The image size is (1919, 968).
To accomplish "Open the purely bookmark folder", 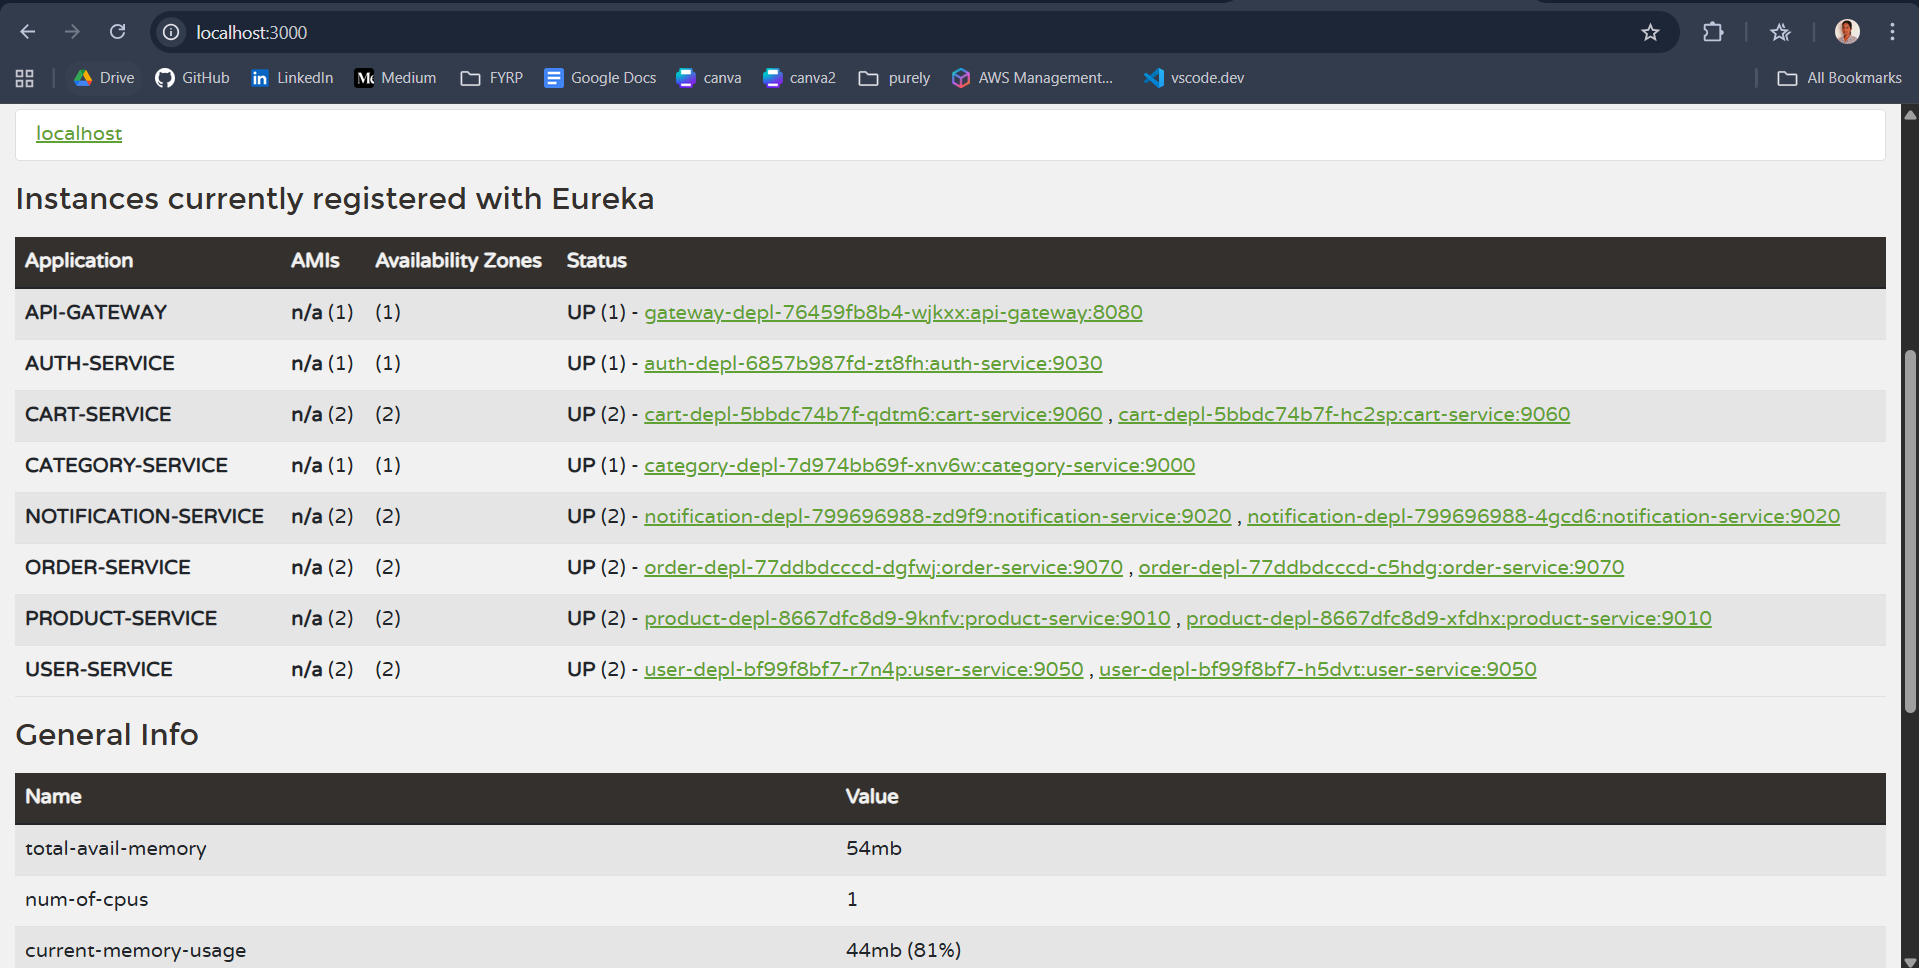I will pos(895,78).
